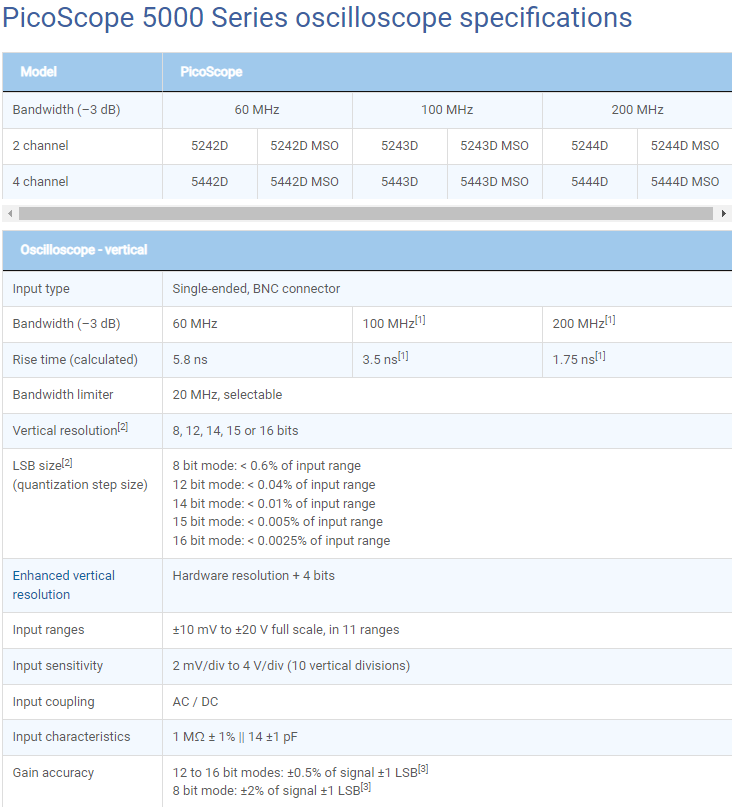Click footnote [1] next to 3.5 ns

[x=403, y=356]
